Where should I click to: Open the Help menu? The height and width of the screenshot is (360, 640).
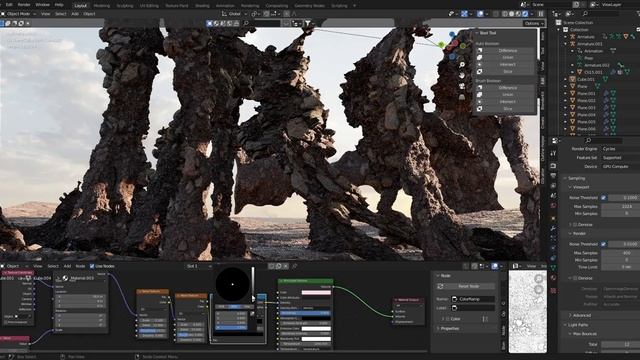(59, 4)
